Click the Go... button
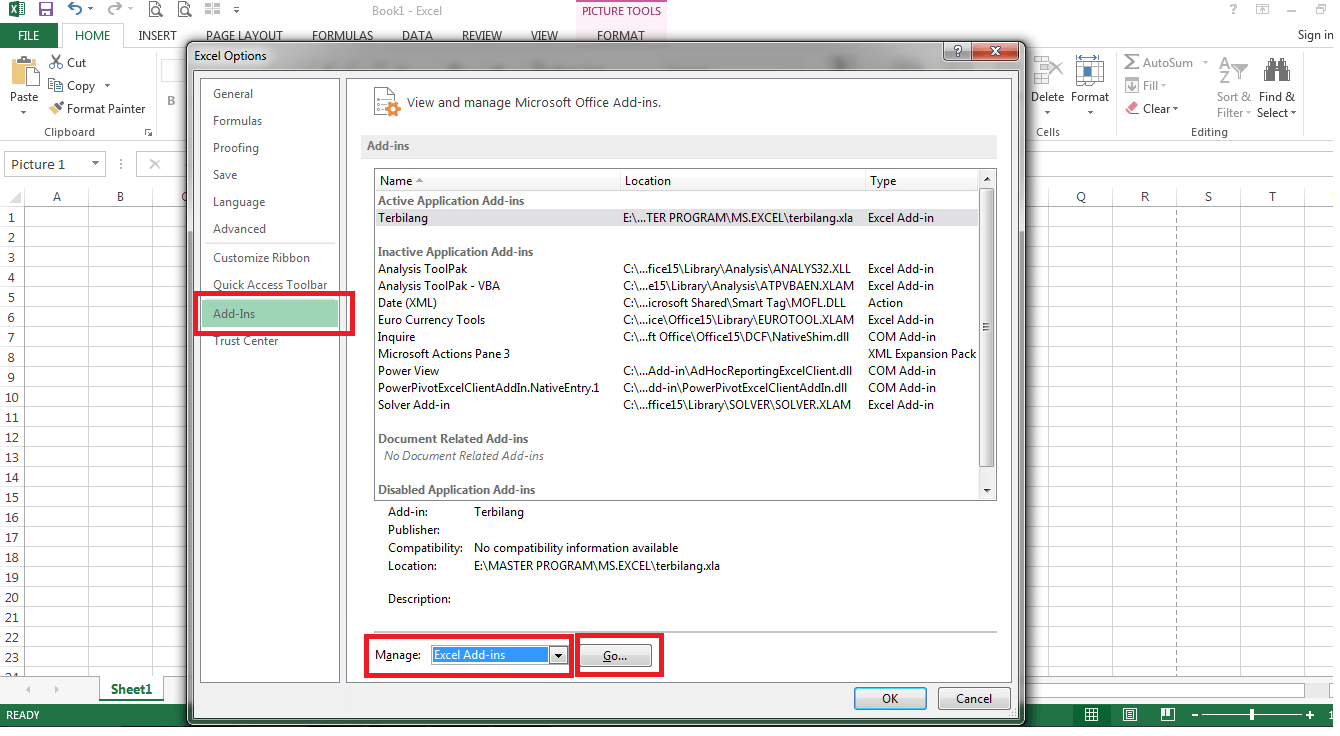The width and height of the screenshot is (1340, 736). [x=616, y=656]
